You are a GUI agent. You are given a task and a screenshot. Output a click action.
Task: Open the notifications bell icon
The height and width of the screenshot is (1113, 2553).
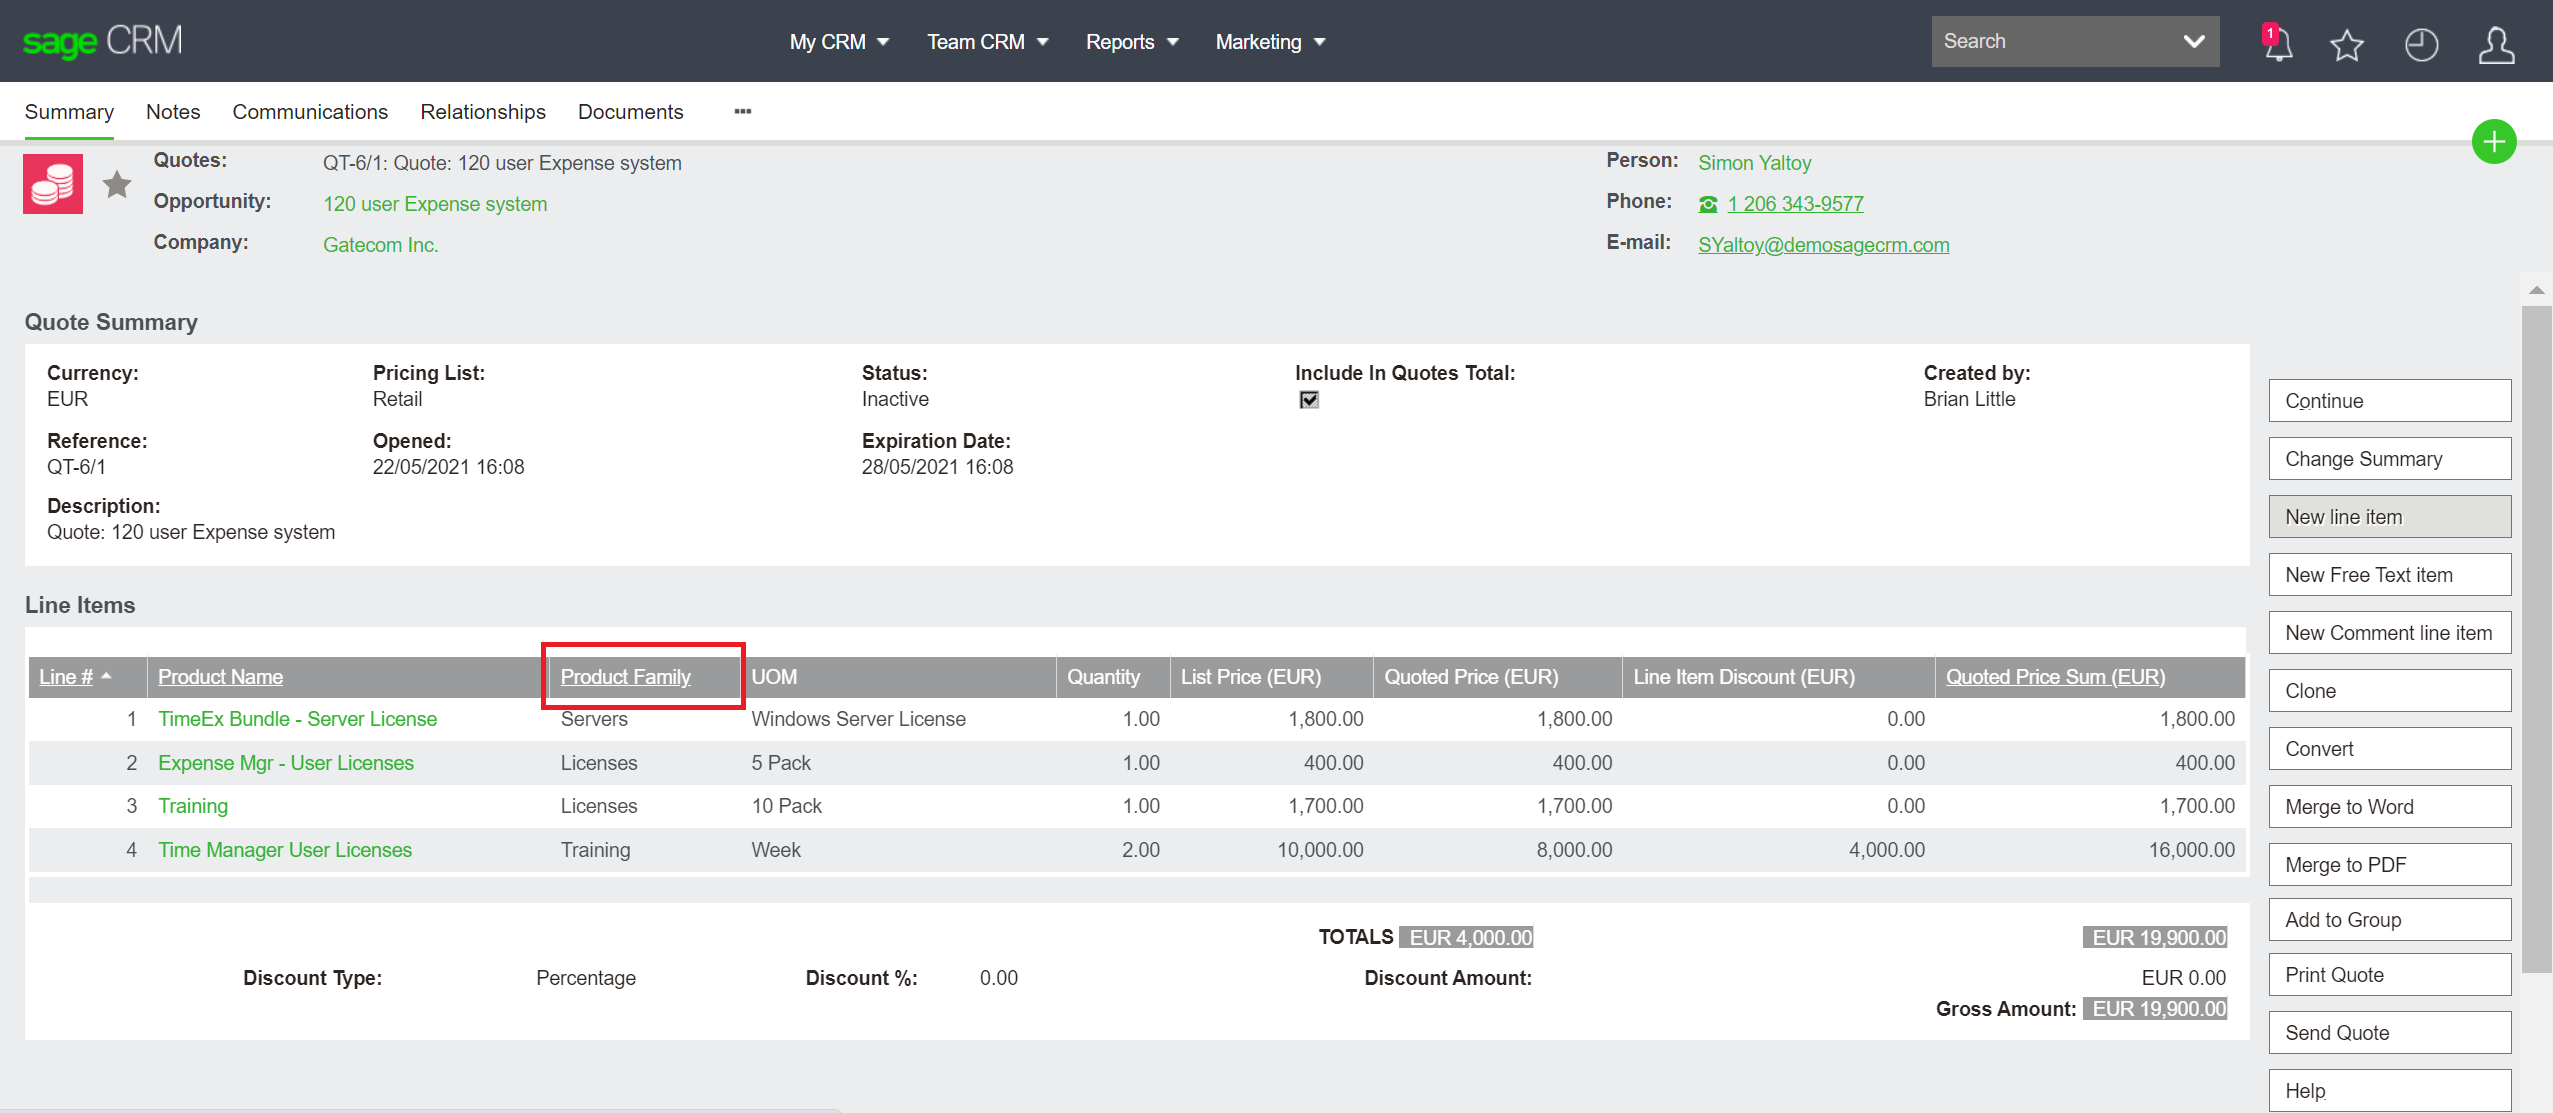[x=2278, y=43]
